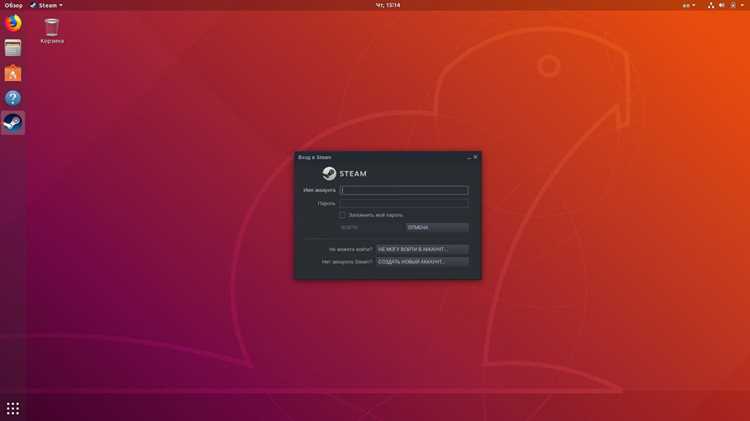Viewport: 750px width, 421px height.
Task: Open the keyboard language indicator dropdown
Action: point(689,5)
